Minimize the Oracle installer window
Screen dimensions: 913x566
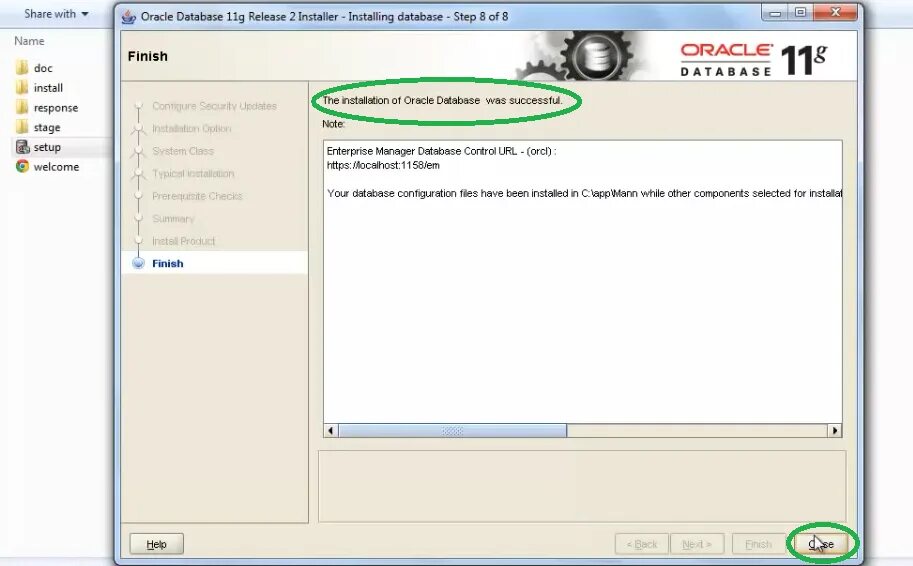tap(775, 13)
